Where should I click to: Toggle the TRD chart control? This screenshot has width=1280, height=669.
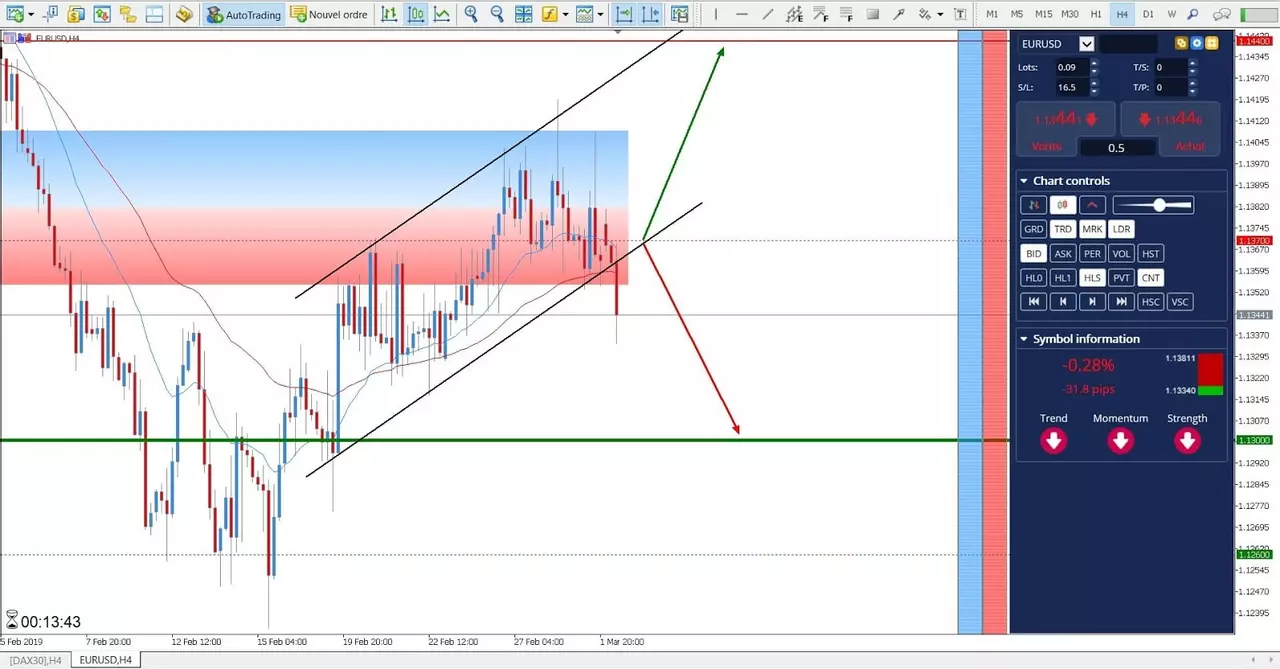[1063, 229]
